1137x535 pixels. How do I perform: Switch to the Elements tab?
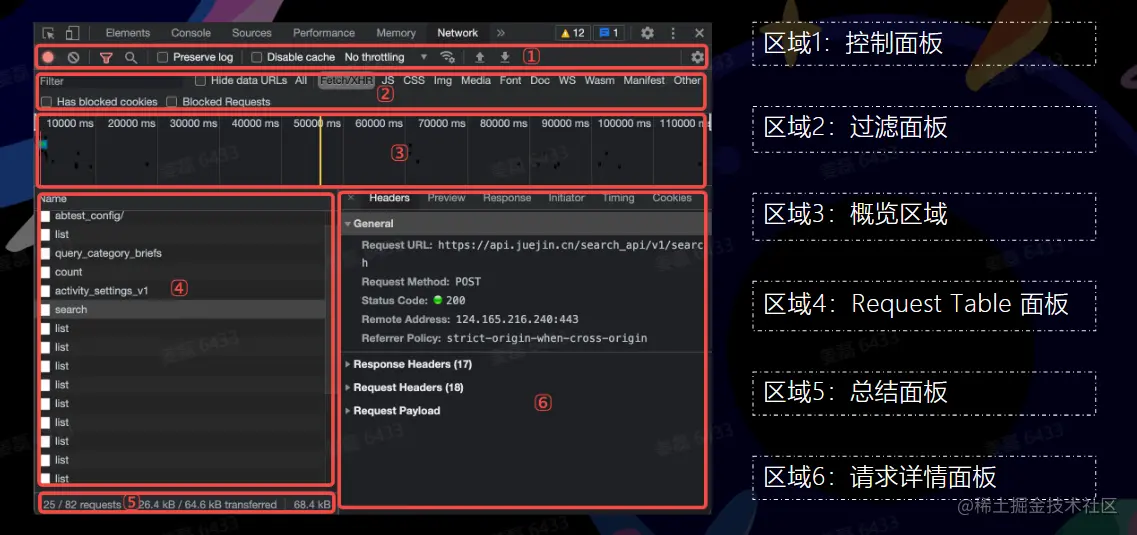click(128, 33)
